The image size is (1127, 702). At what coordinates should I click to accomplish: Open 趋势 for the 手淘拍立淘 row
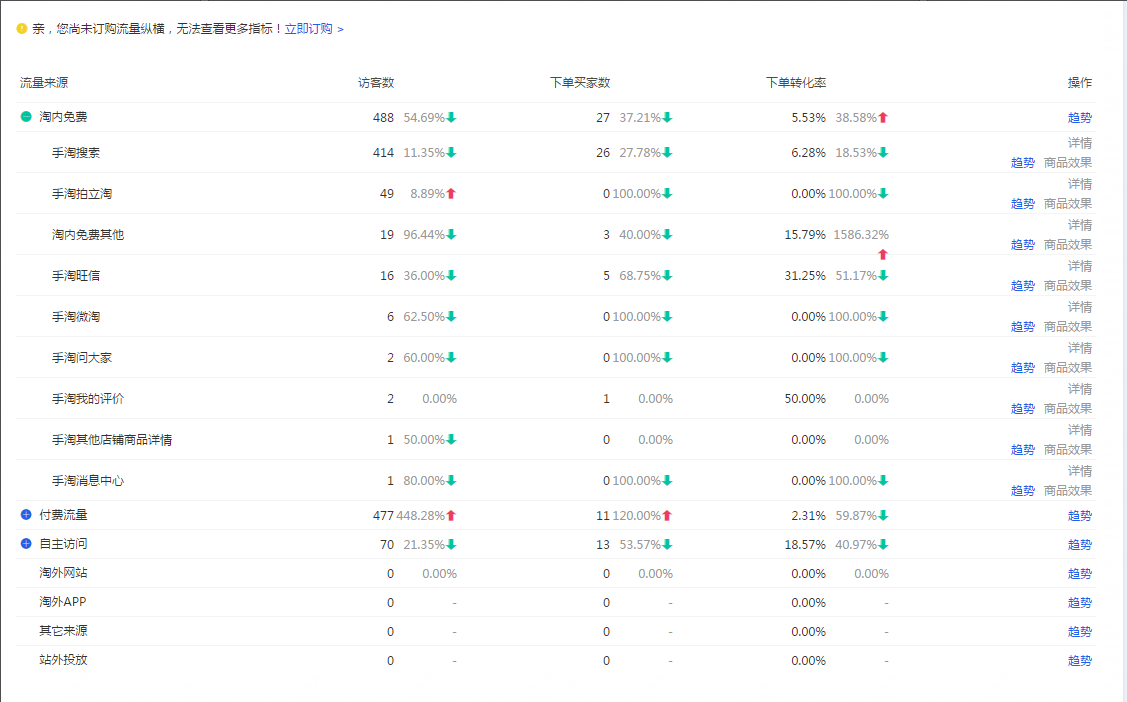(x=1022, y=203)
